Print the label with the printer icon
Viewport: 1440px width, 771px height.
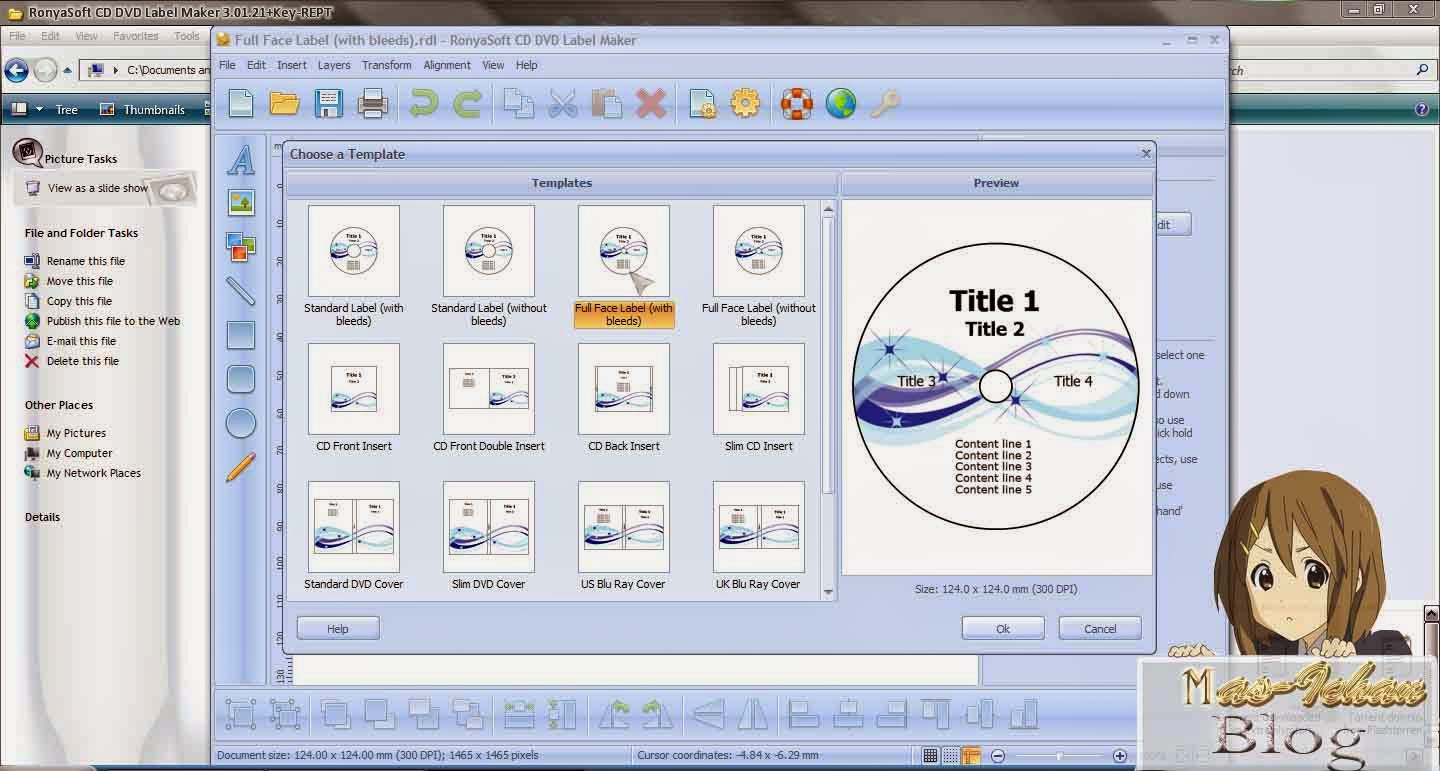click(372, 103)
